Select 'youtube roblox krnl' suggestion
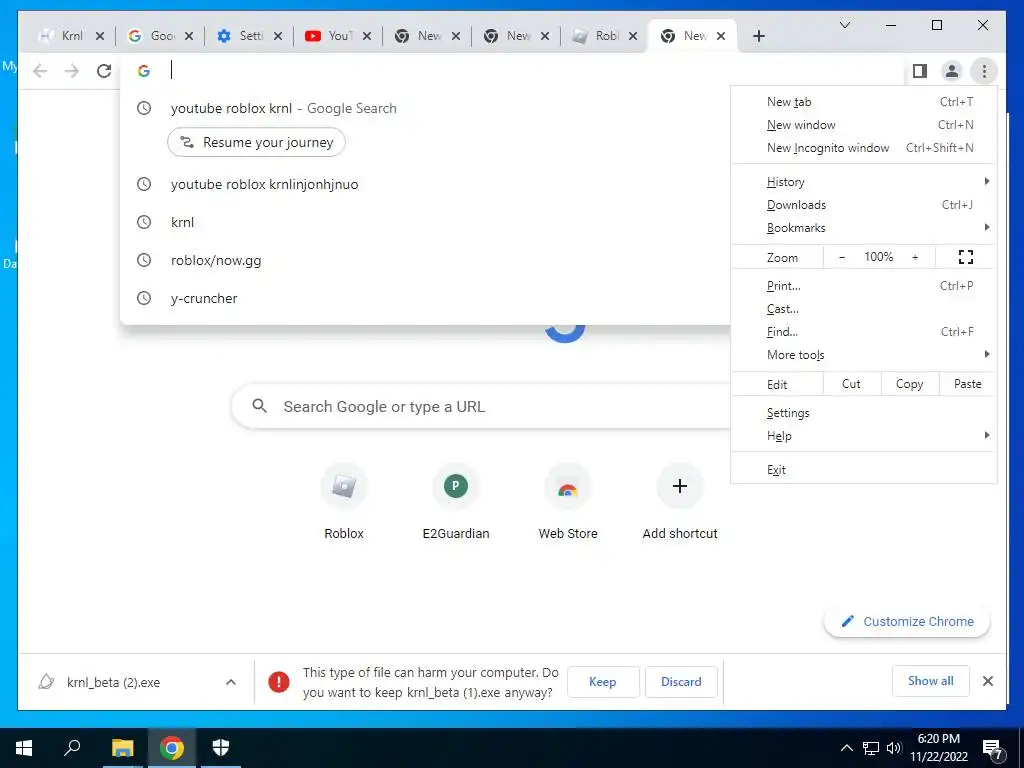This screenshot has width=1024, height=768. (424, 108)
